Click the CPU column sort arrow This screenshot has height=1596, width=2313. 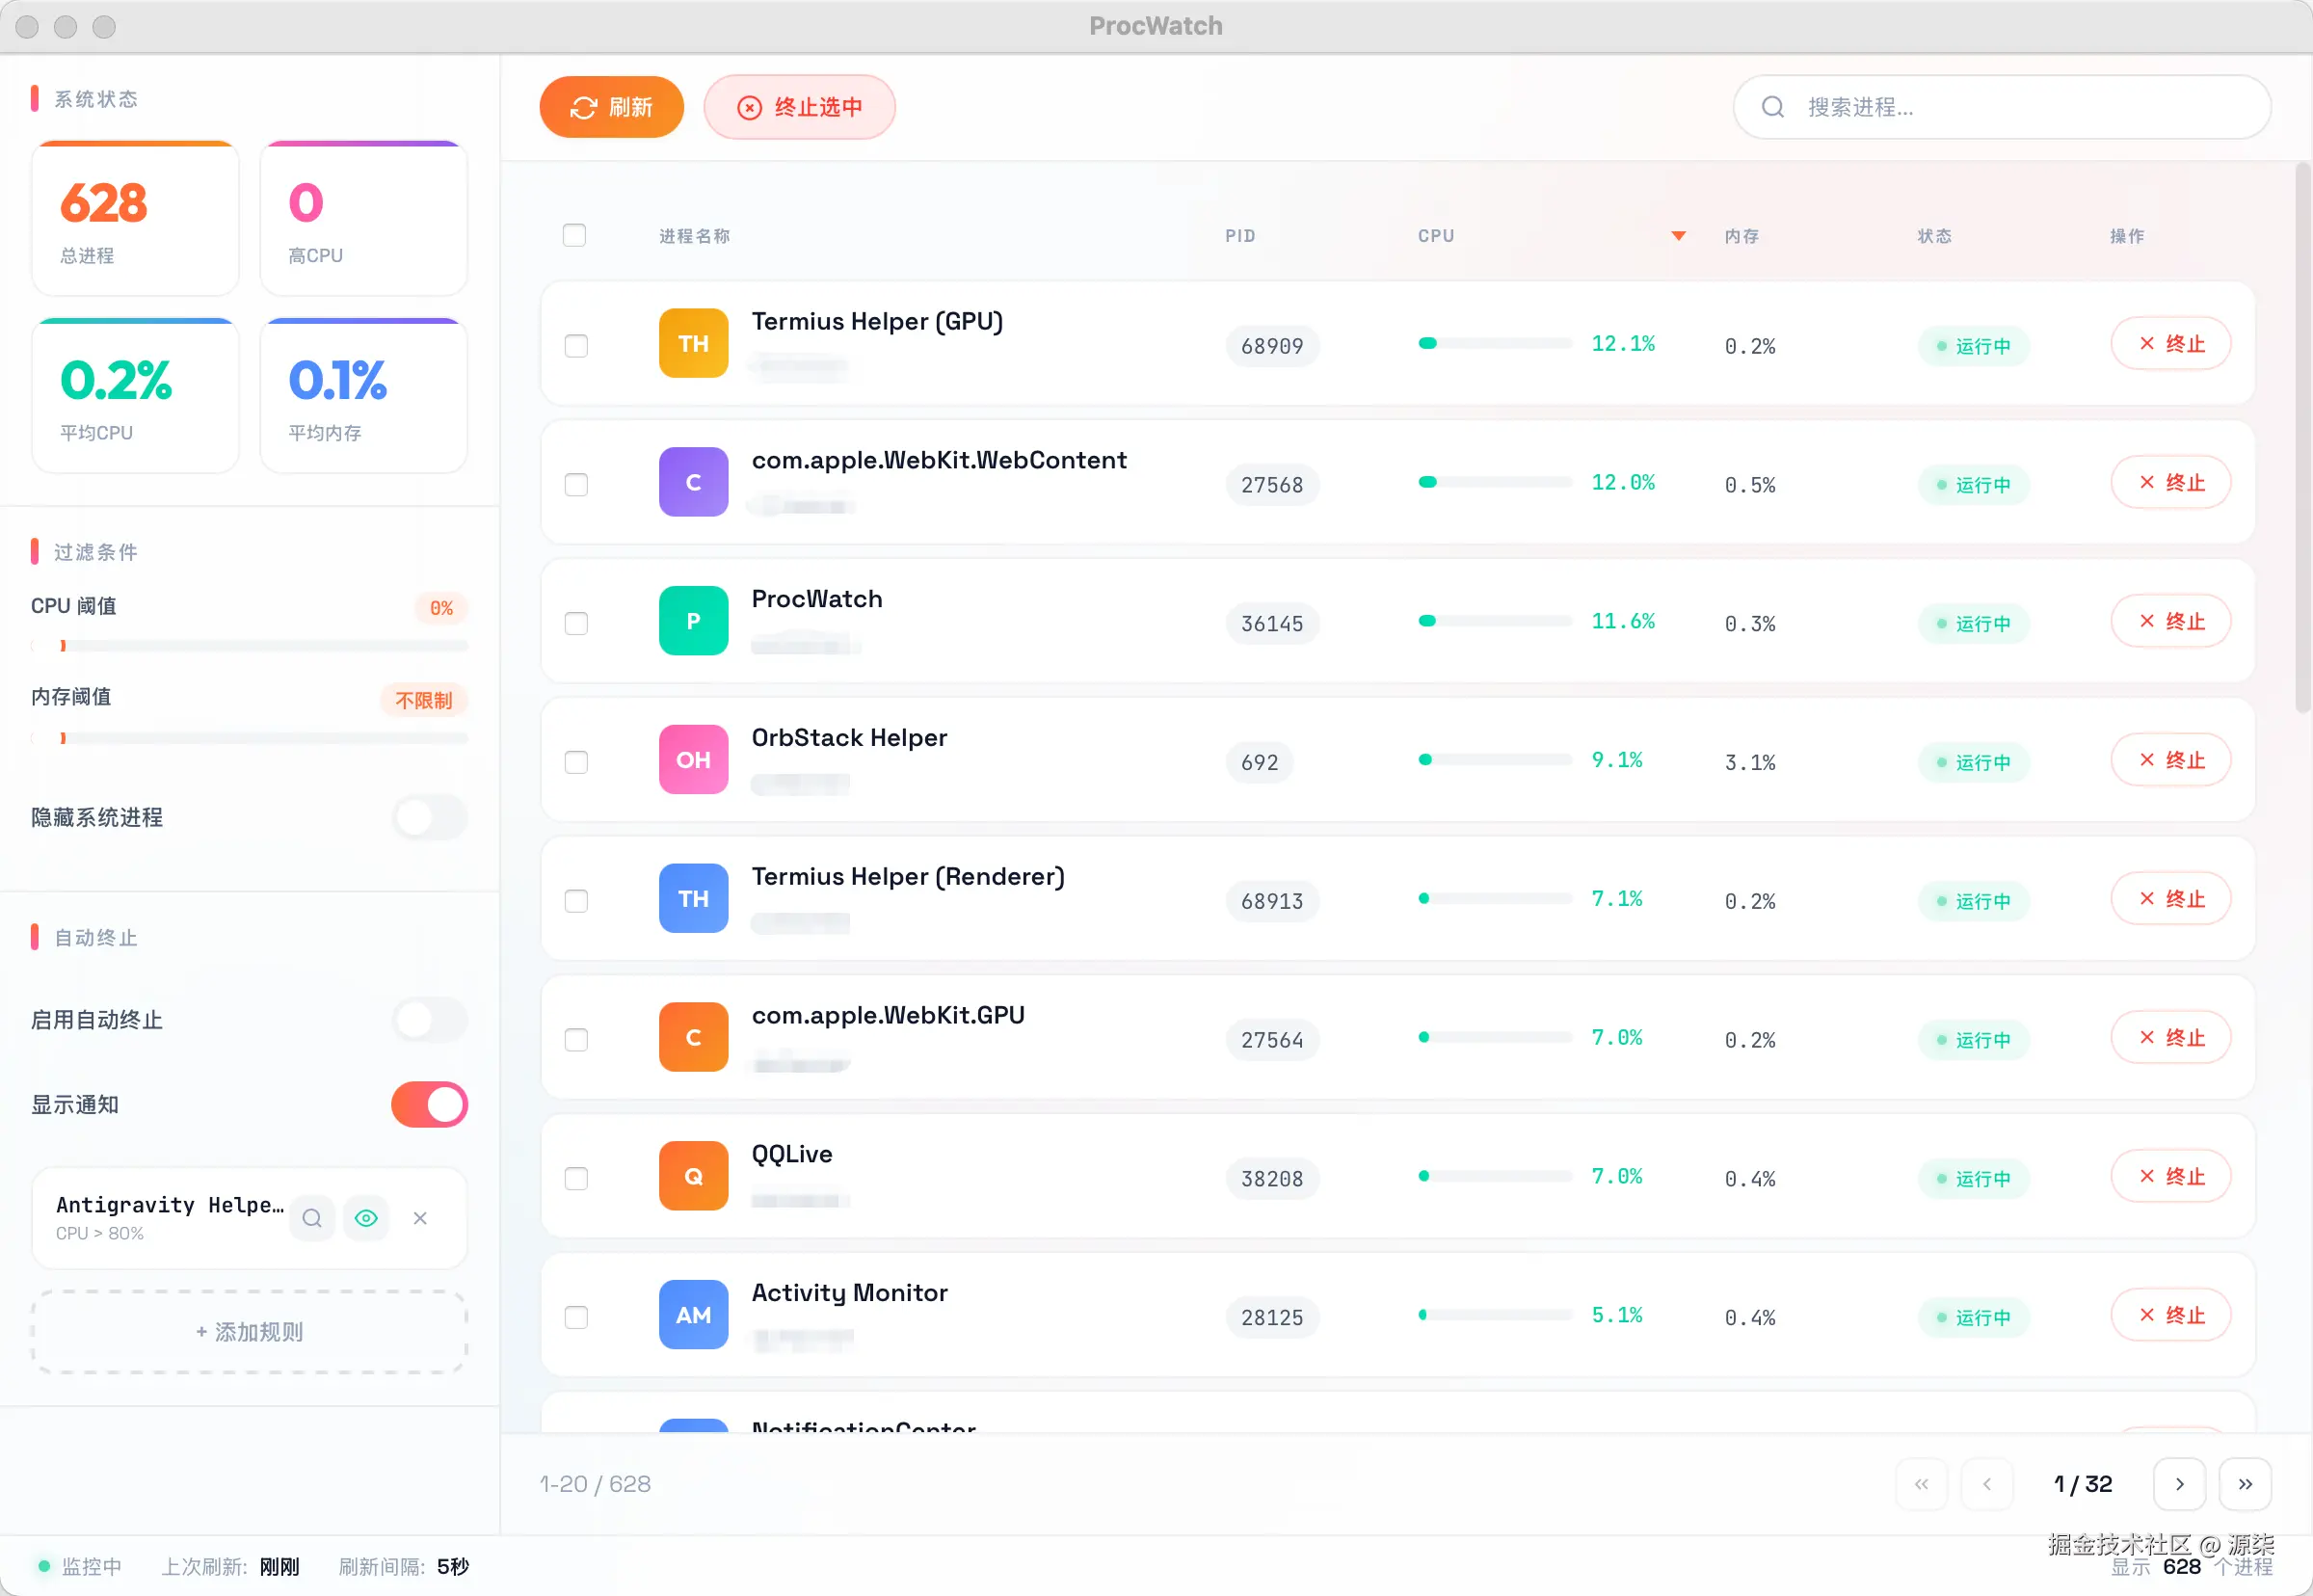pyautogui.click(x=1678, y=236)
